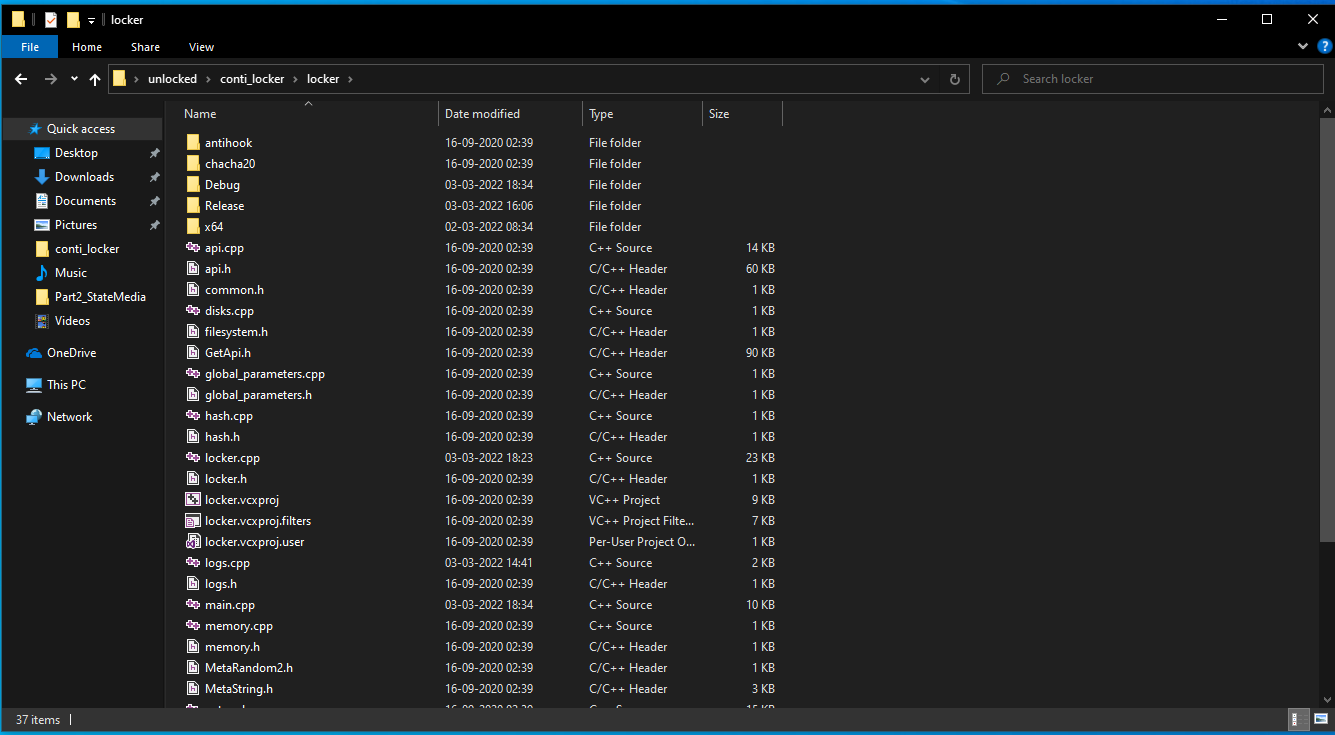
Task: Expand chevron after conti_locker in path
Action: [x=295, y=79]
